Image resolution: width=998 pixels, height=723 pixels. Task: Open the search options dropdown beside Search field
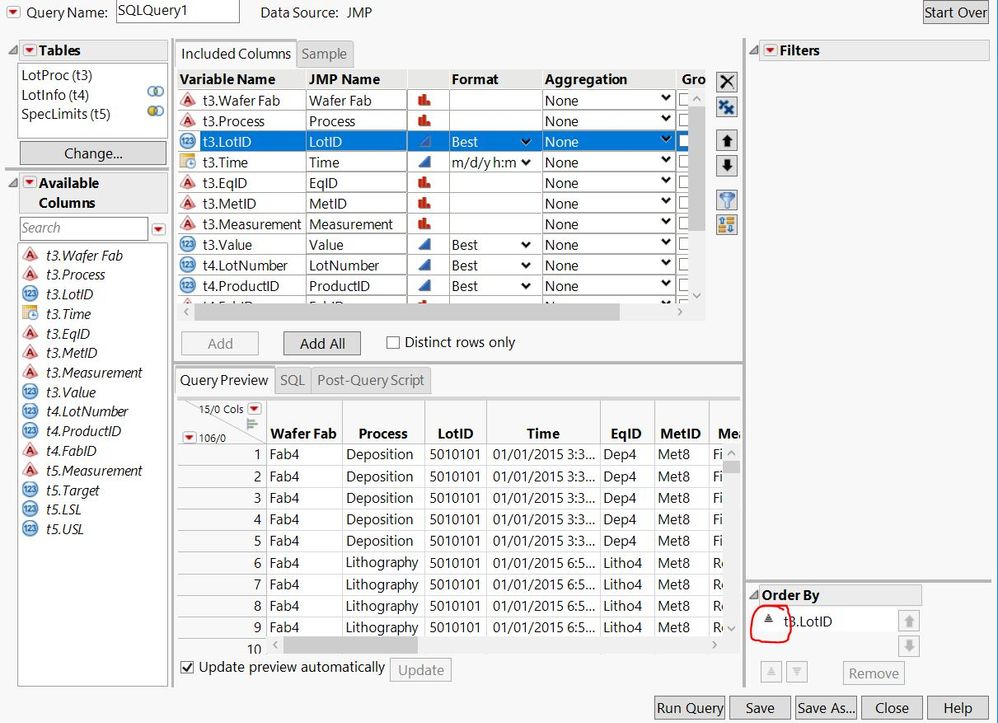[x=158, y=229]
